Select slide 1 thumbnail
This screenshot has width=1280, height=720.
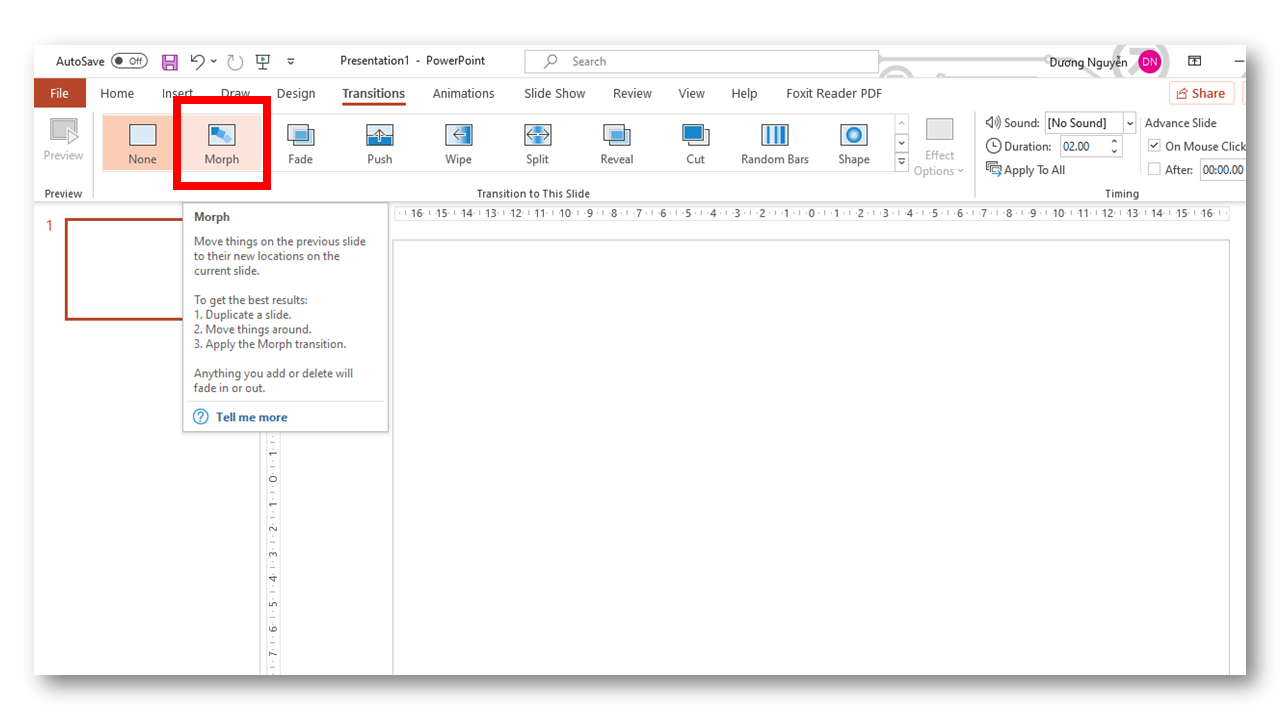point(124,269)
